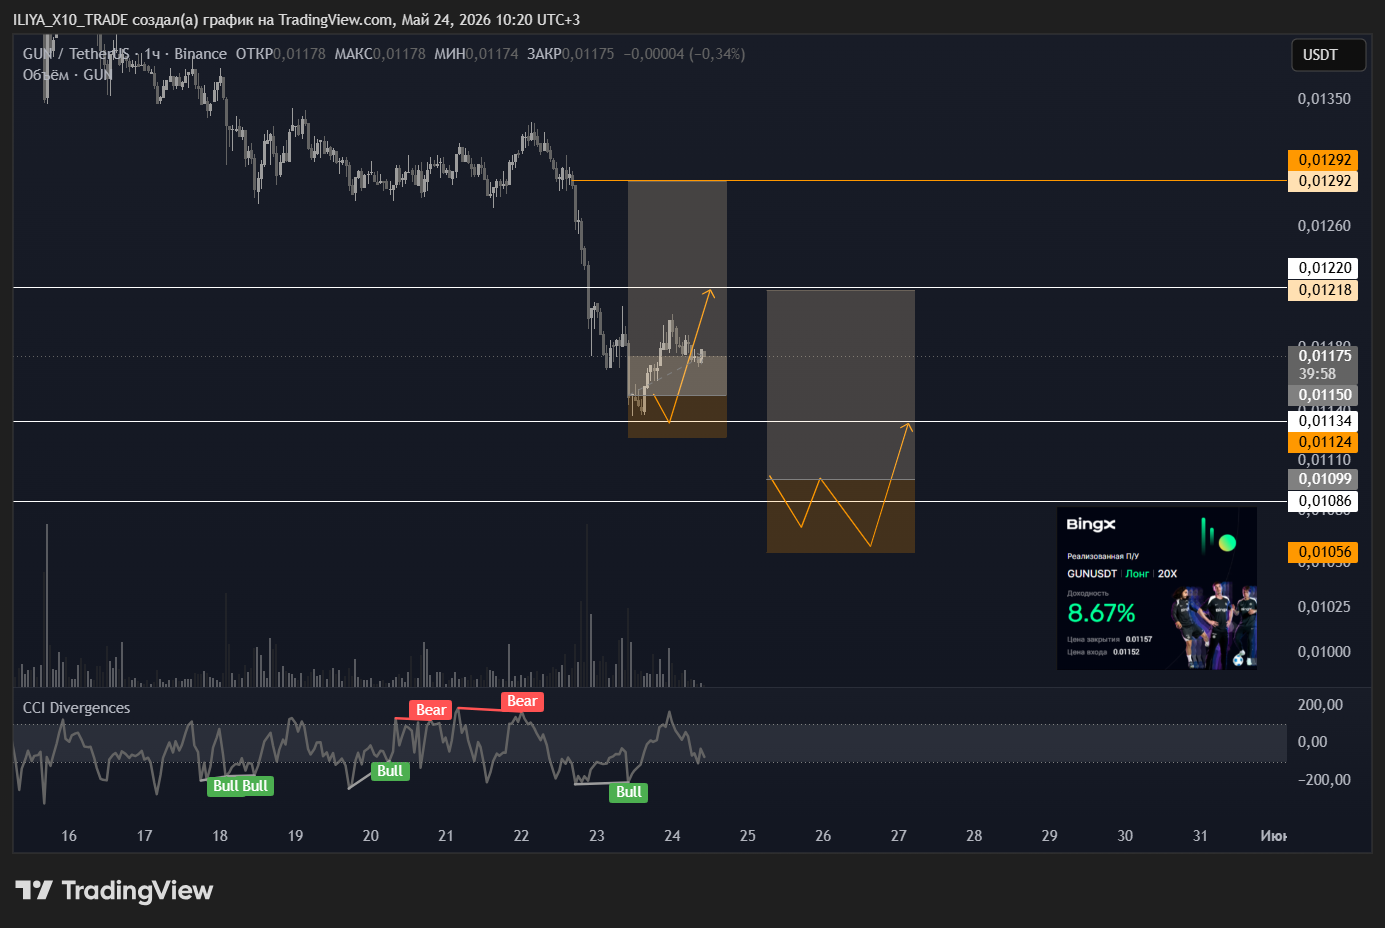Click date 27 on the time axis
The width and height of the screenshot is (1385, 928).
899,836
